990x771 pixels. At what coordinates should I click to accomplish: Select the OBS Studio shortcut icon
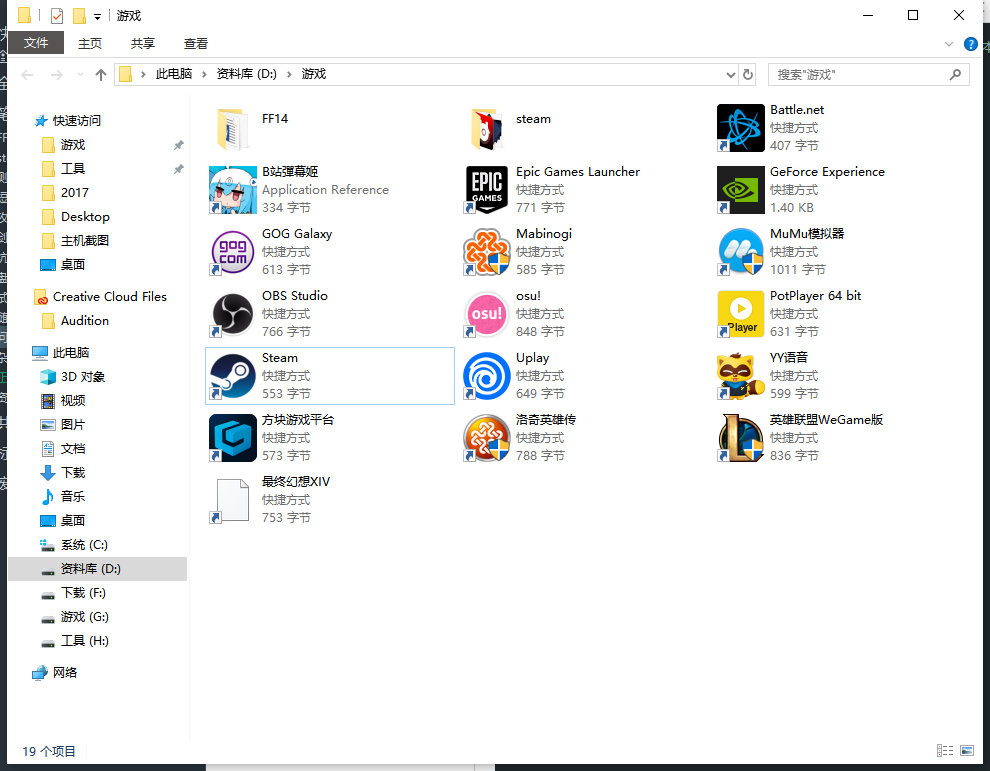pyautogui.click(x=232, y=314)
